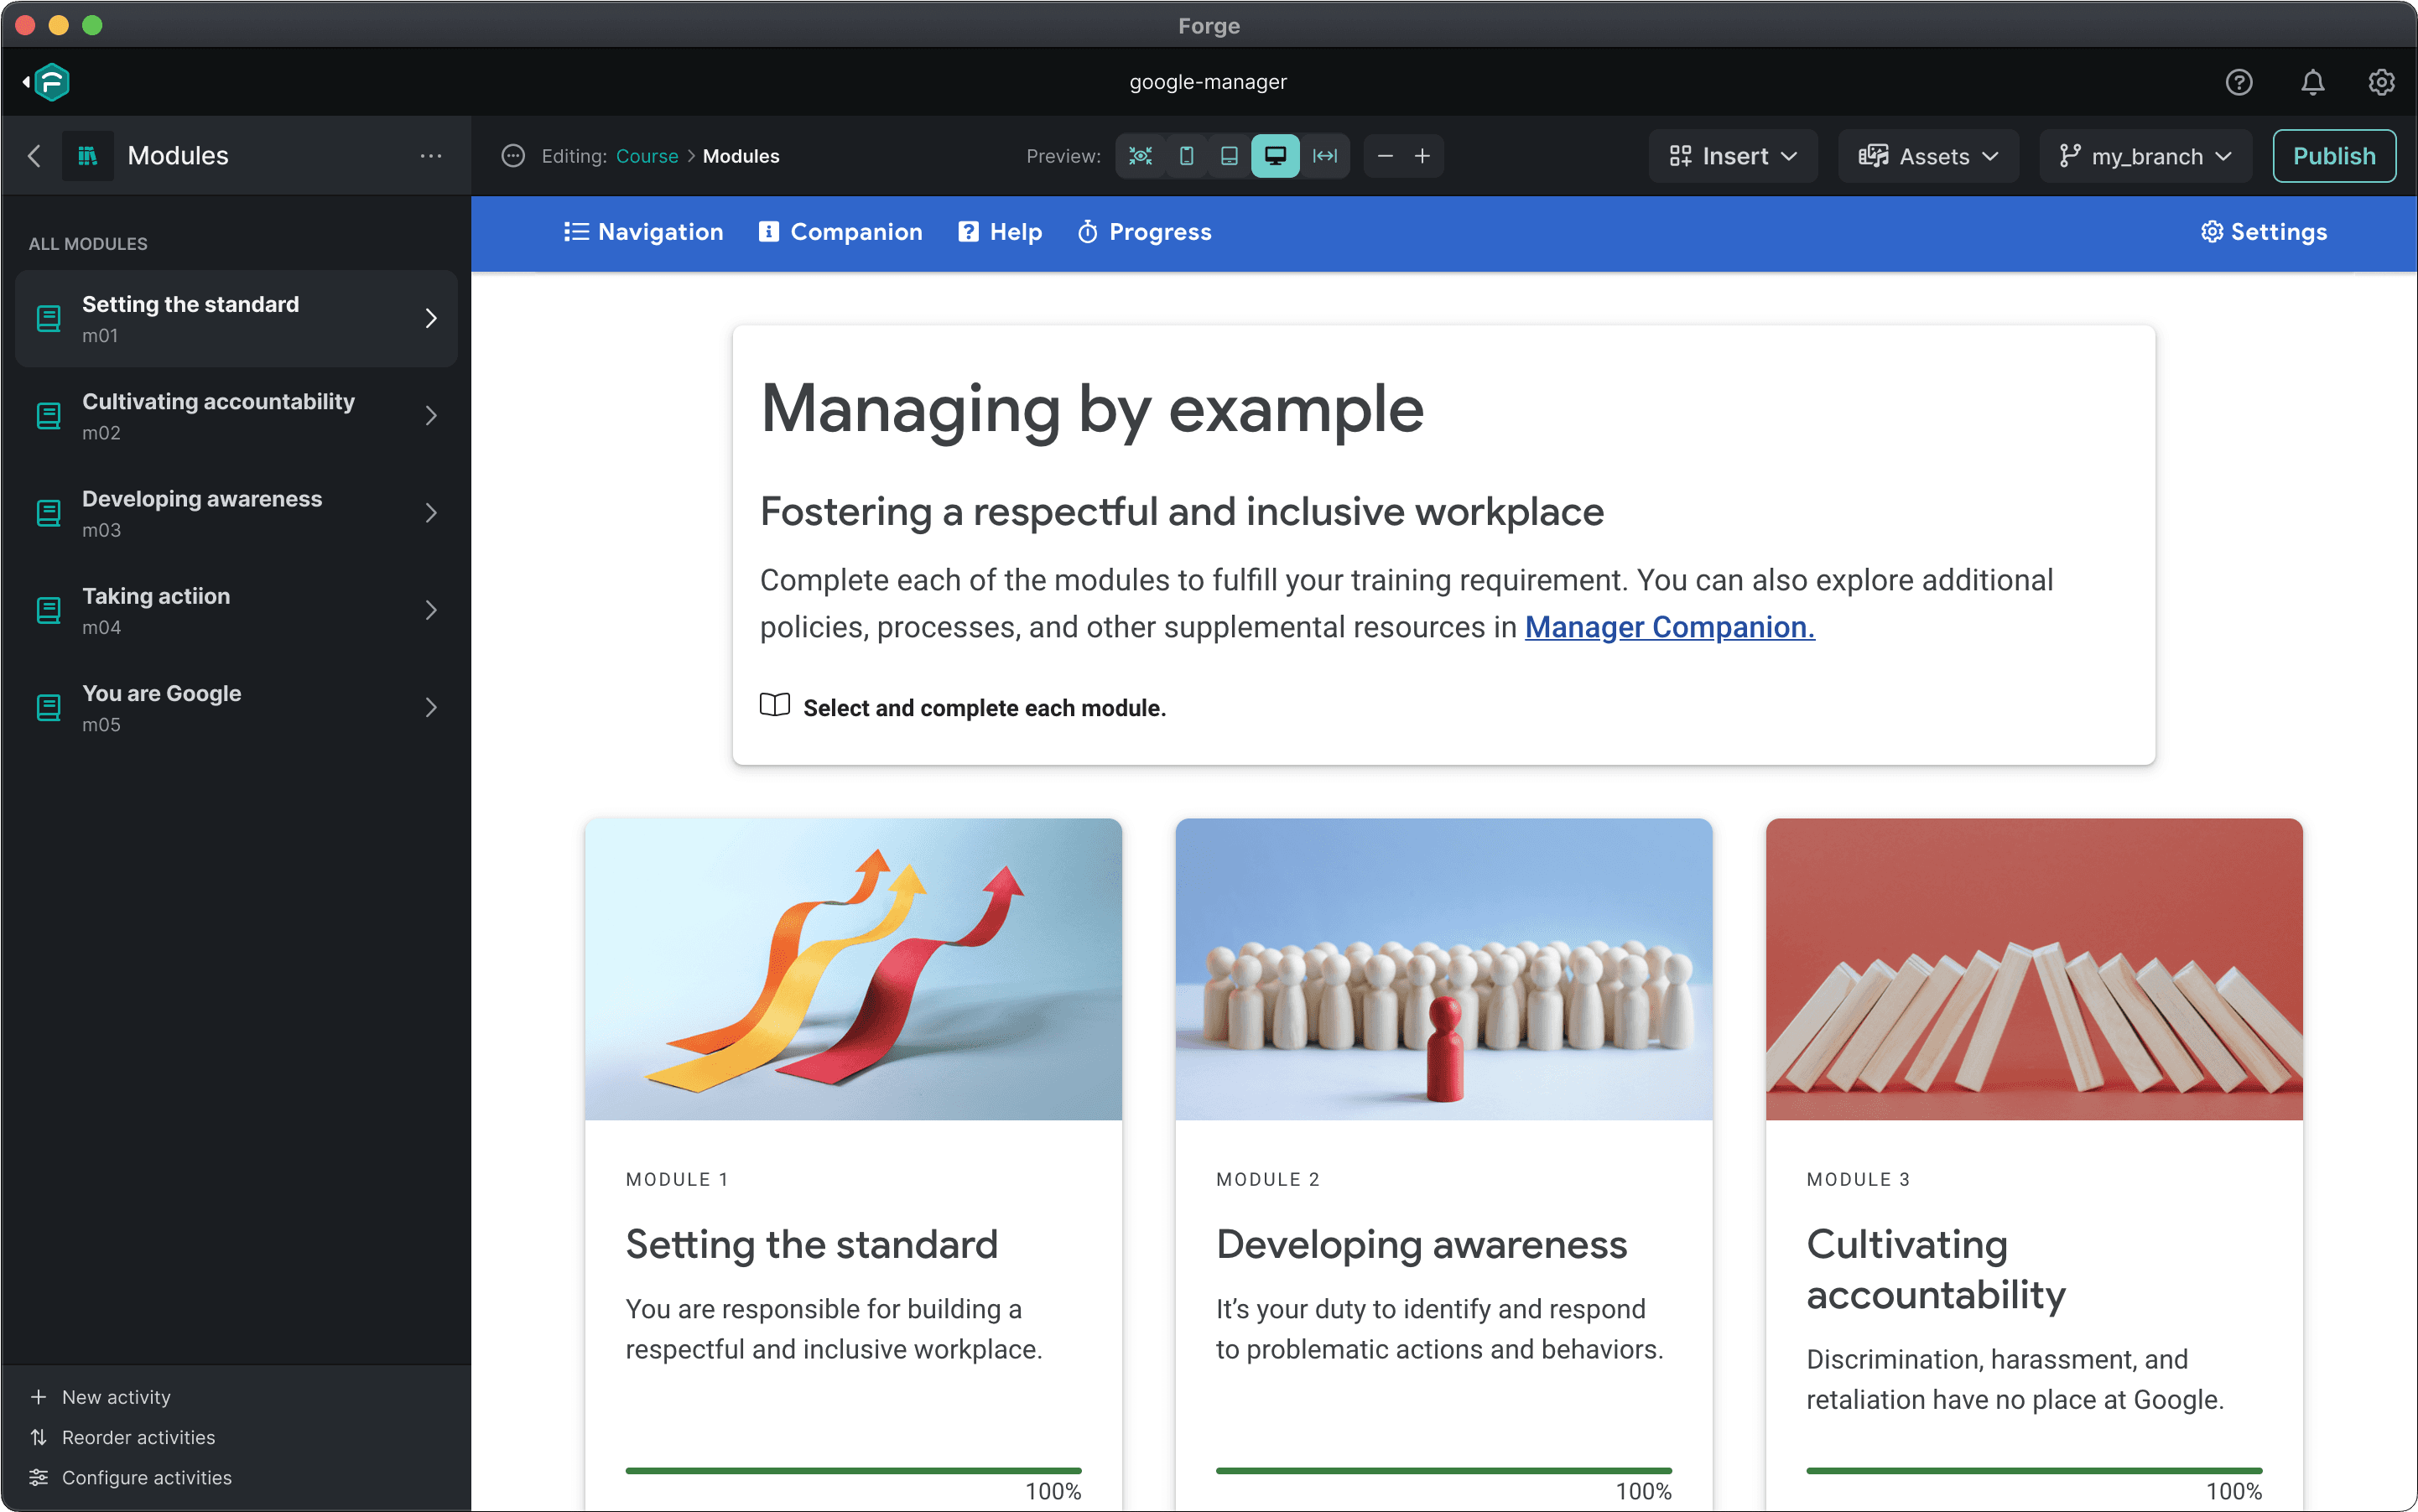Screen dimensions: 2418x1512
Task: Click the Publish button
Action: pyautogui.click(x=2333, y=156)
